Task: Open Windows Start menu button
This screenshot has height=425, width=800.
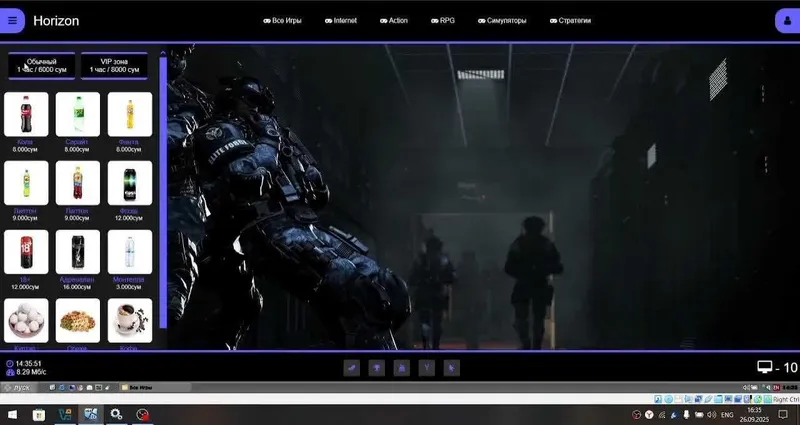Action: click(12, 414)
